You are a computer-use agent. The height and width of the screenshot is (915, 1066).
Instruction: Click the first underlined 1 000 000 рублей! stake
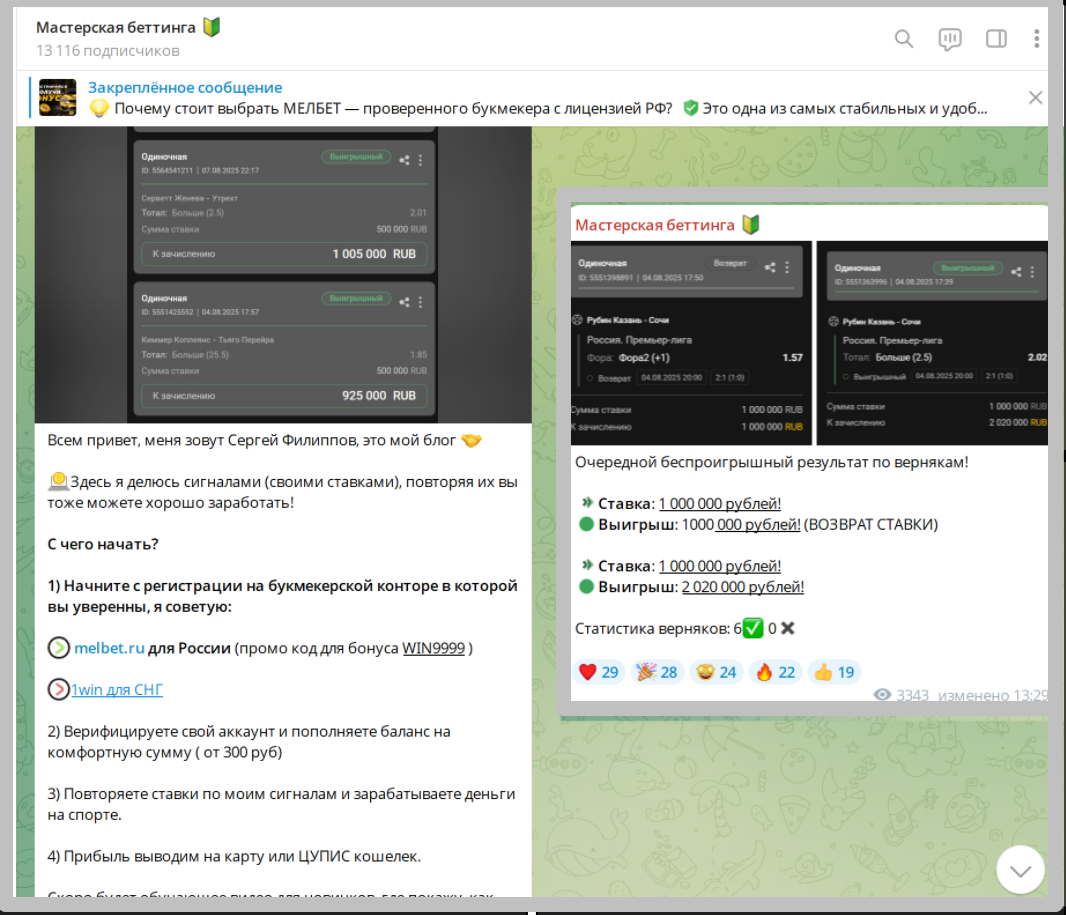(x=720, y=504)
